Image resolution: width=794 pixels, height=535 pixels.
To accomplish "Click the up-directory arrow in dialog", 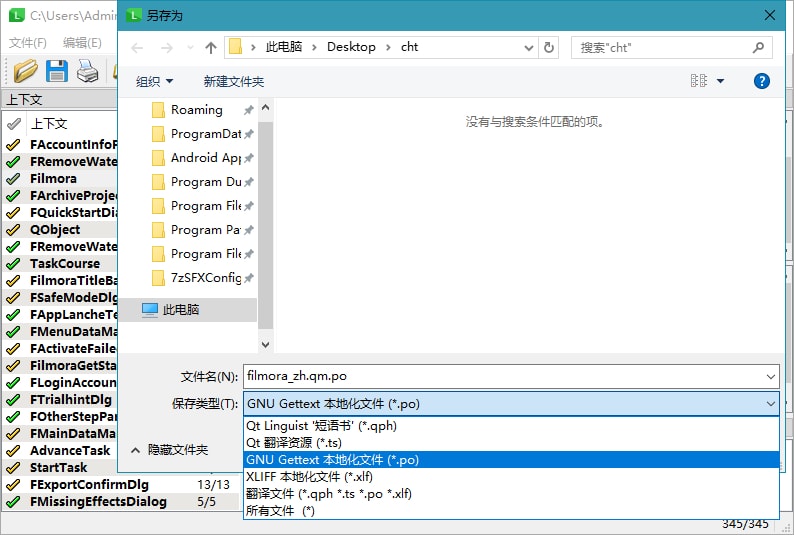I will 211,47.
